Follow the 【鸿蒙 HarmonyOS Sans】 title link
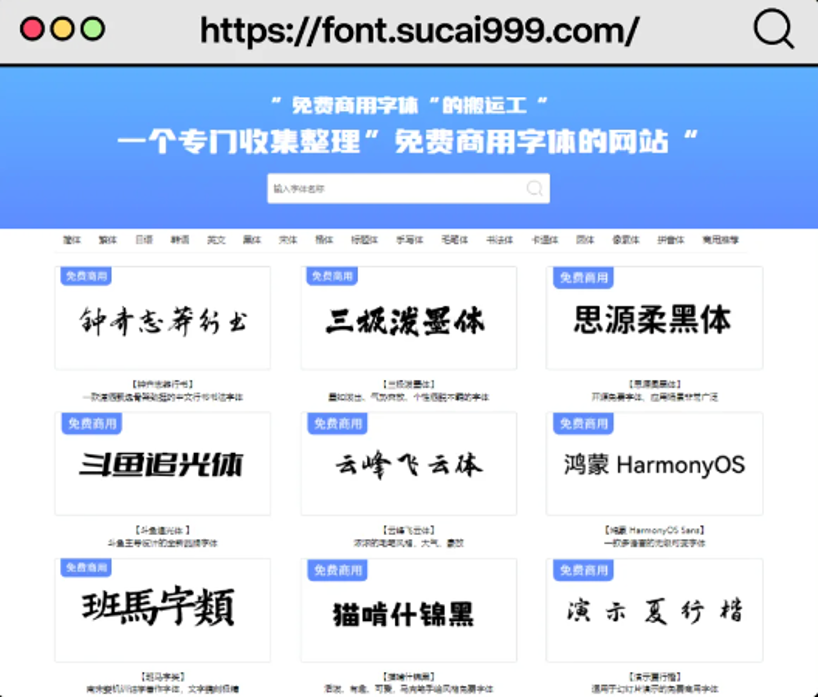 [655, 531]
